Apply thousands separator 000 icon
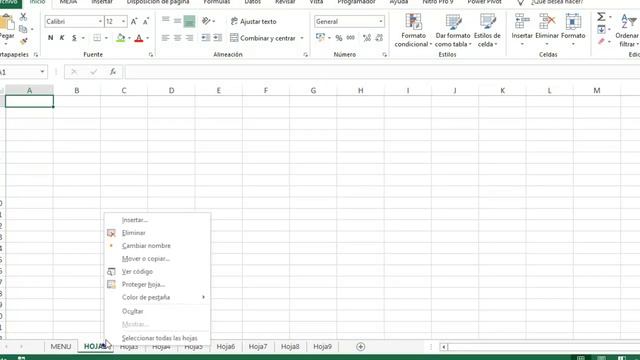Image resolution: width=640 pixels, height=360 pixels. [x=351, y=38]
